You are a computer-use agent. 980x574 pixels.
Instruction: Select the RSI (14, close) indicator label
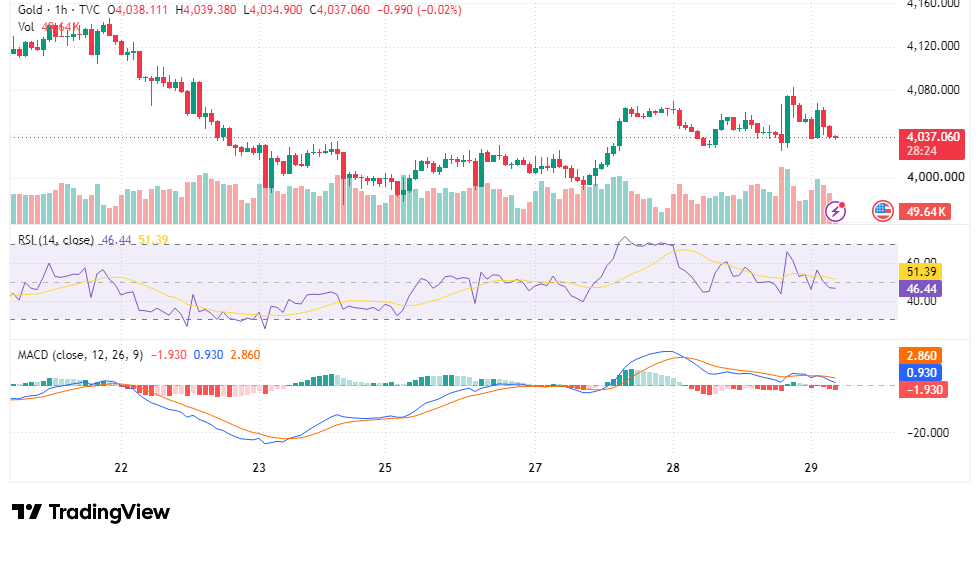(x=56, y=240)
